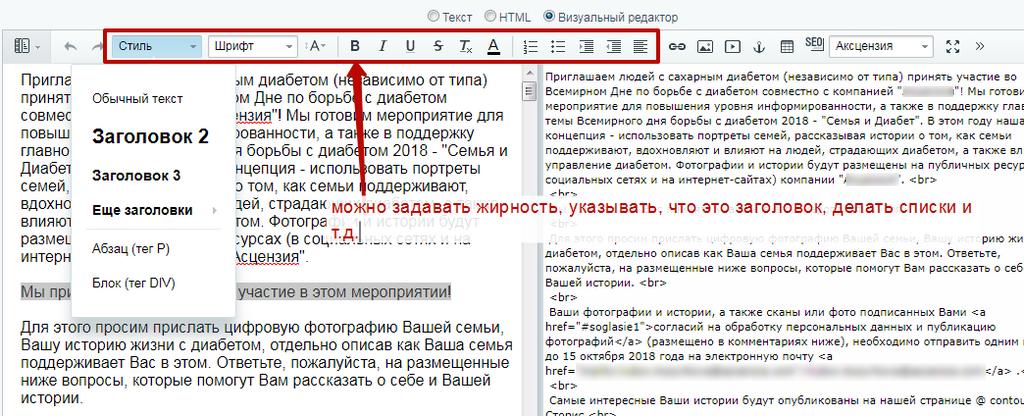Choose Заголовок 2 style
Viewport: 1024px width, 416px height.
click(153, 137)
